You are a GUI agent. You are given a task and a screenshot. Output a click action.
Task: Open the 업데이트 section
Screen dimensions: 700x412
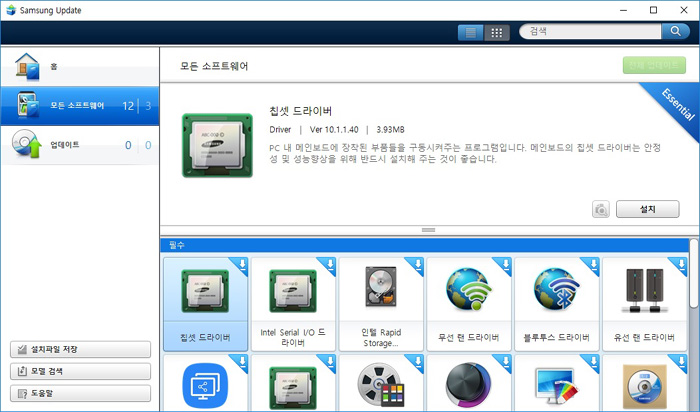pos(80,145)
